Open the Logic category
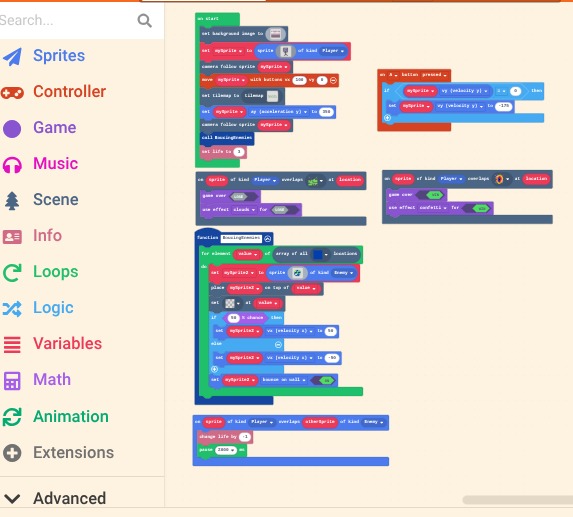Screen dimensions: 573x517 pos(53,308)
